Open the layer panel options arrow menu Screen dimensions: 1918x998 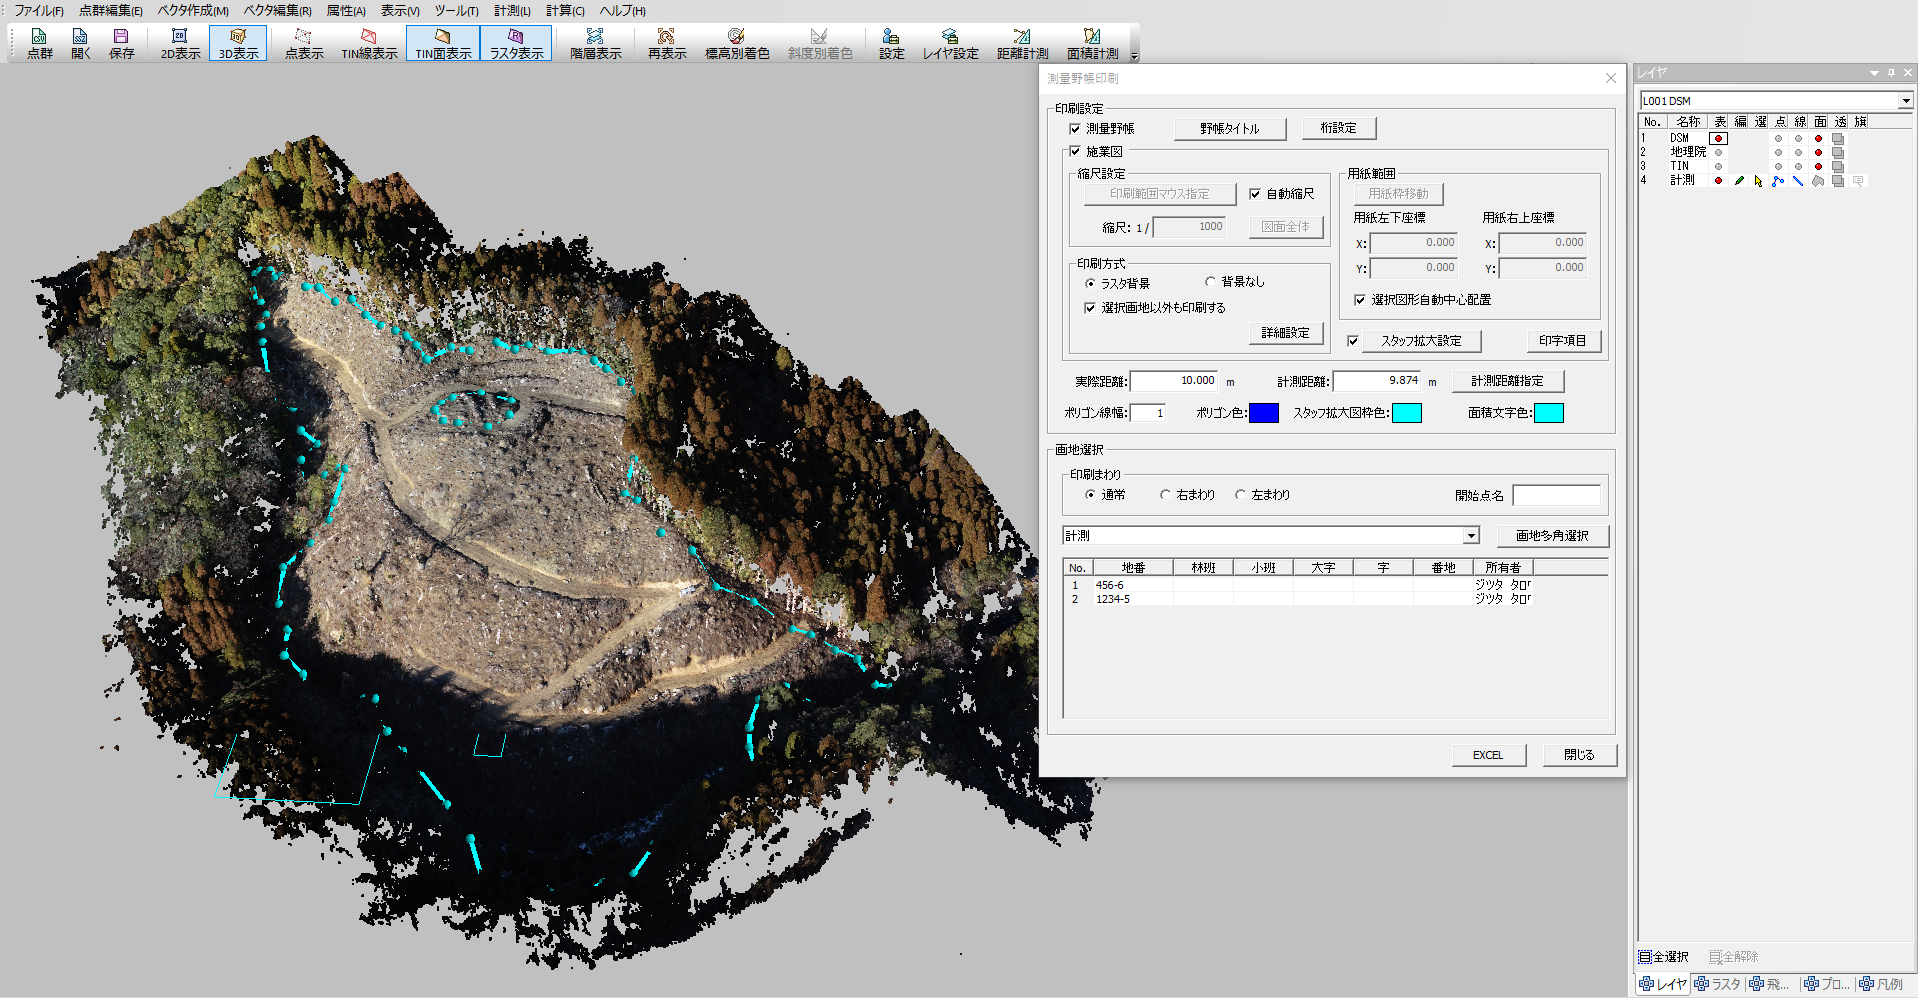(x=1874, y=73)
